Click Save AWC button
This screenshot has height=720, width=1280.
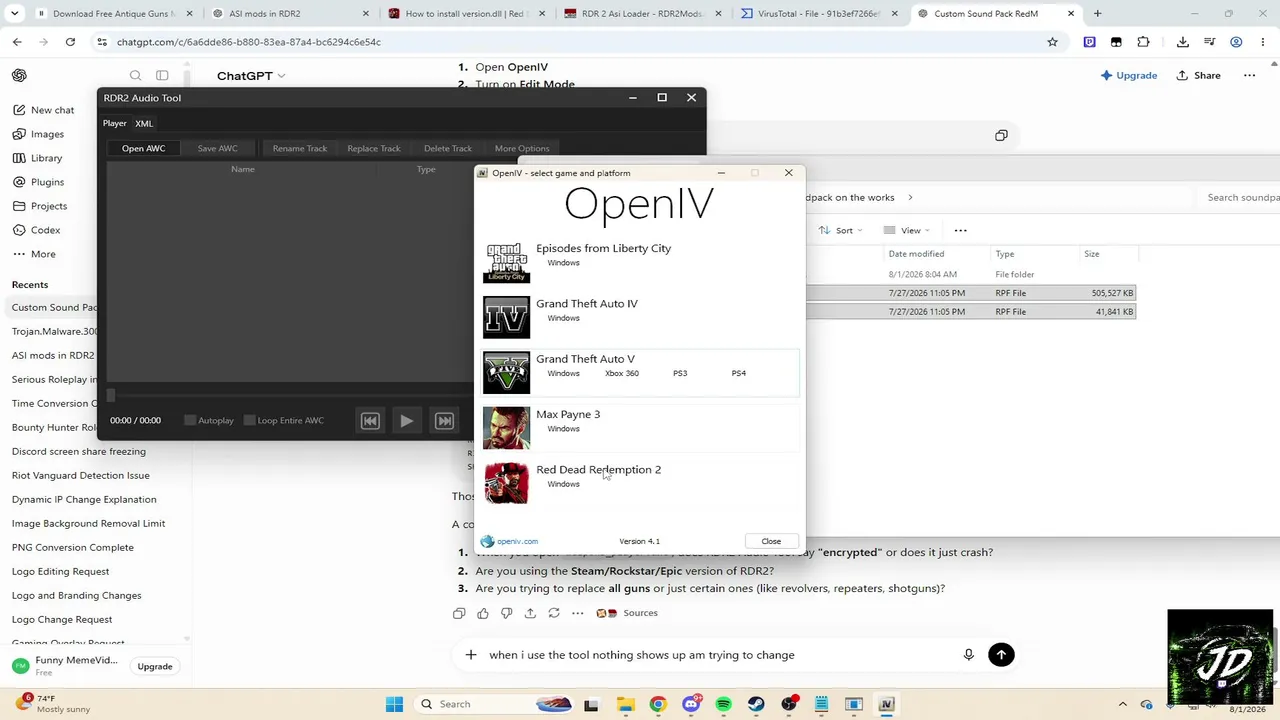(218, 148)
